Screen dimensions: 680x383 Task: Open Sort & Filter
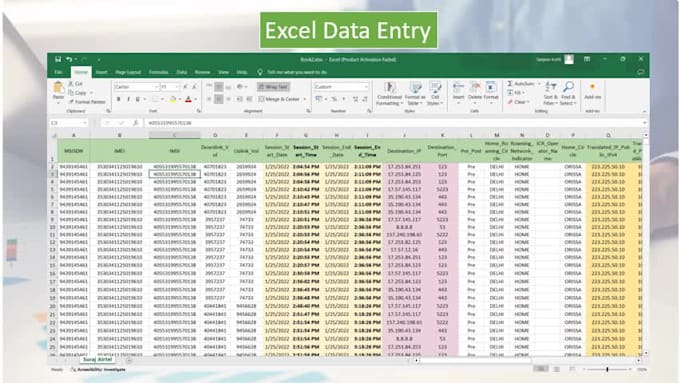point(551,93)
